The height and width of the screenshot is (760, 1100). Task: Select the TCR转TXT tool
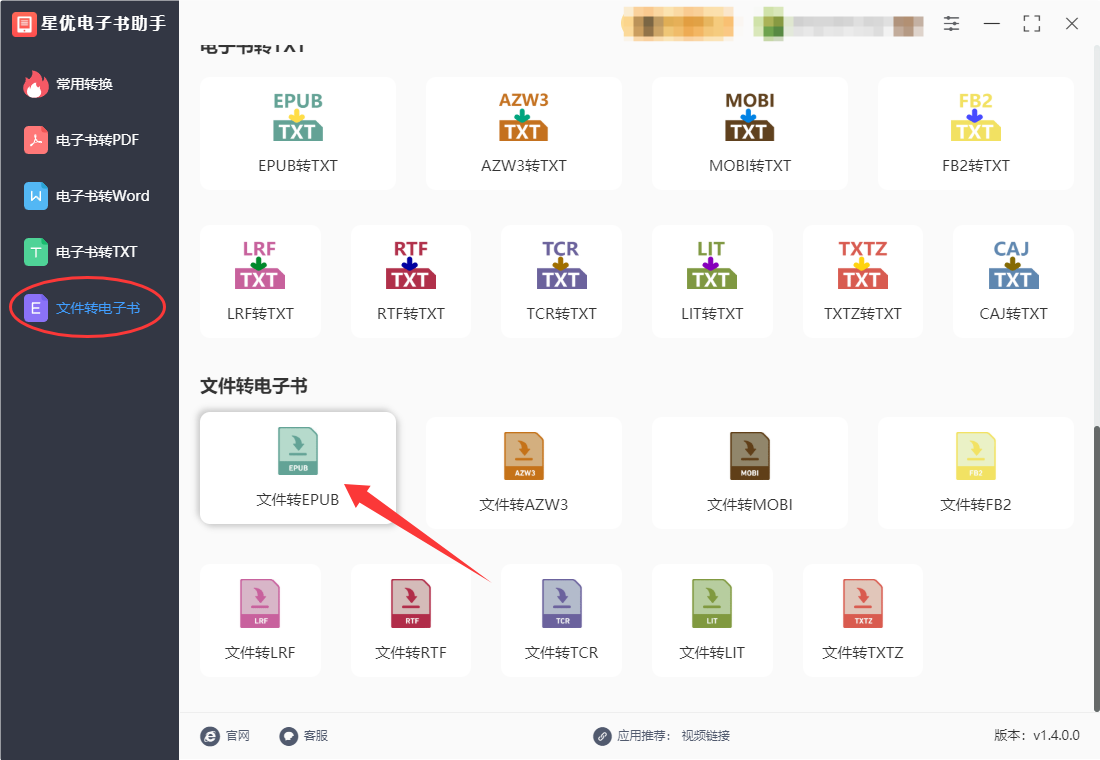pyautogui.click(x=561, y=281)
